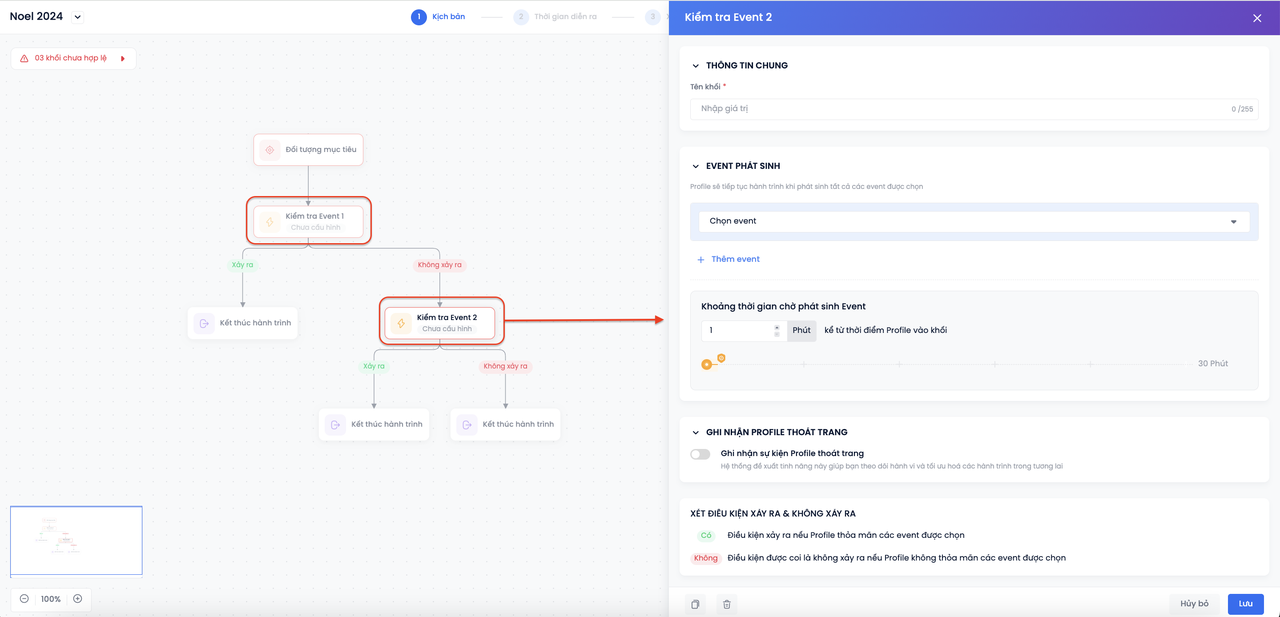Click the Lưu save button
This screenshot has height=617, width=1280.
click(1245, 604)
